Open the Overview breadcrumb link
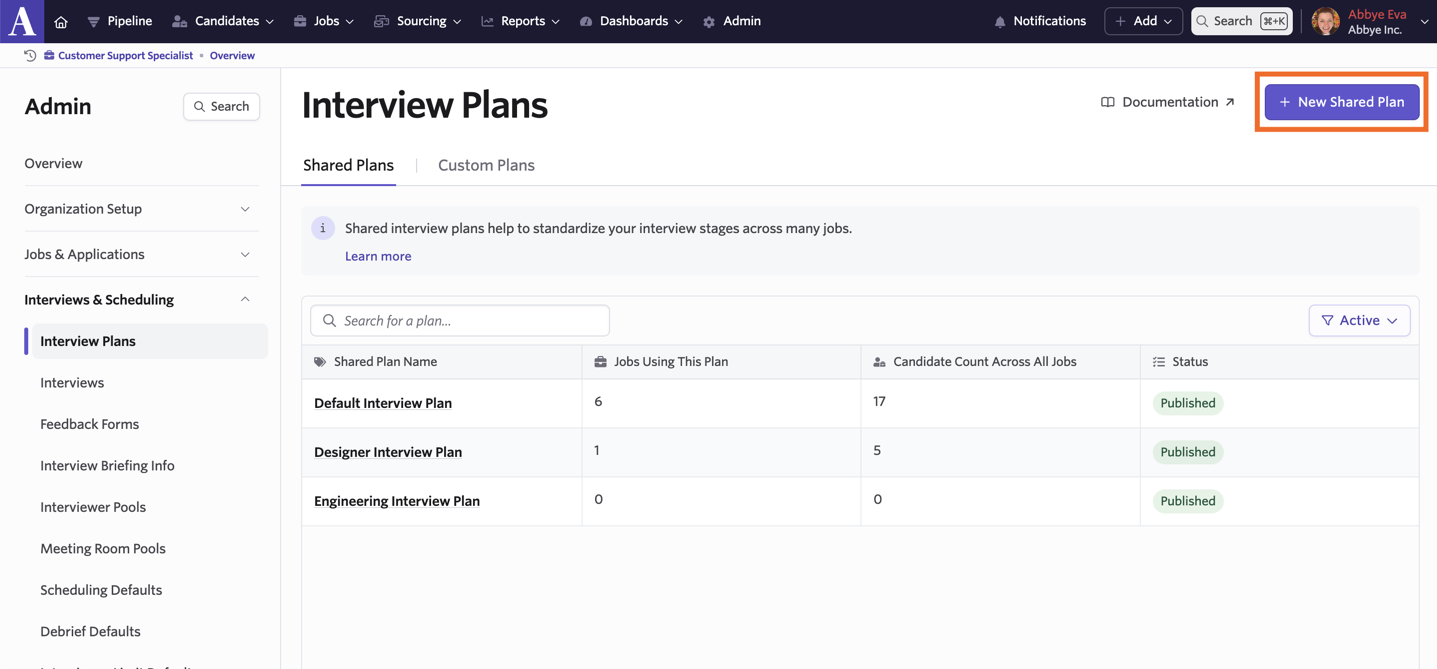 coord(232,56)
